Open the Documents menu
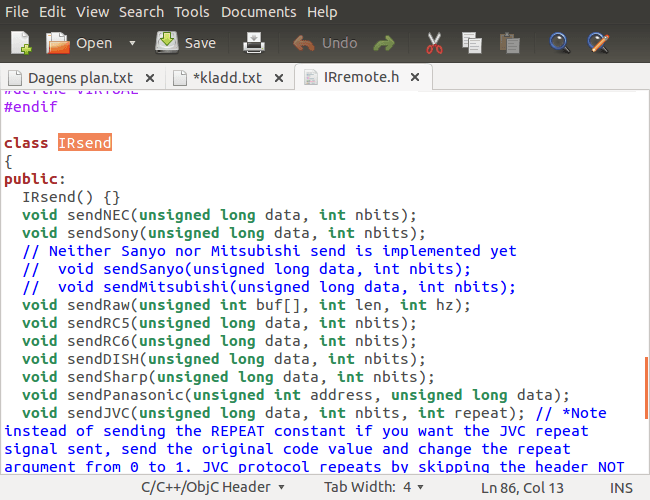650x500 pixels. [x=258, y=12]
